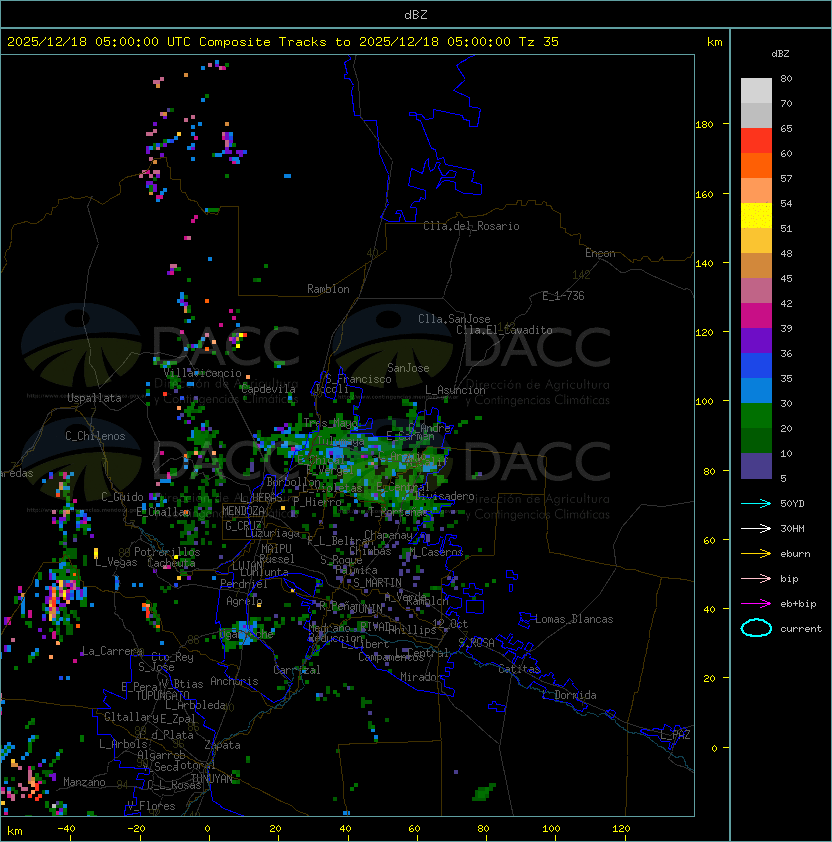Pick the bright yellow 51–54 dBZ swatch

coord(756,216)
